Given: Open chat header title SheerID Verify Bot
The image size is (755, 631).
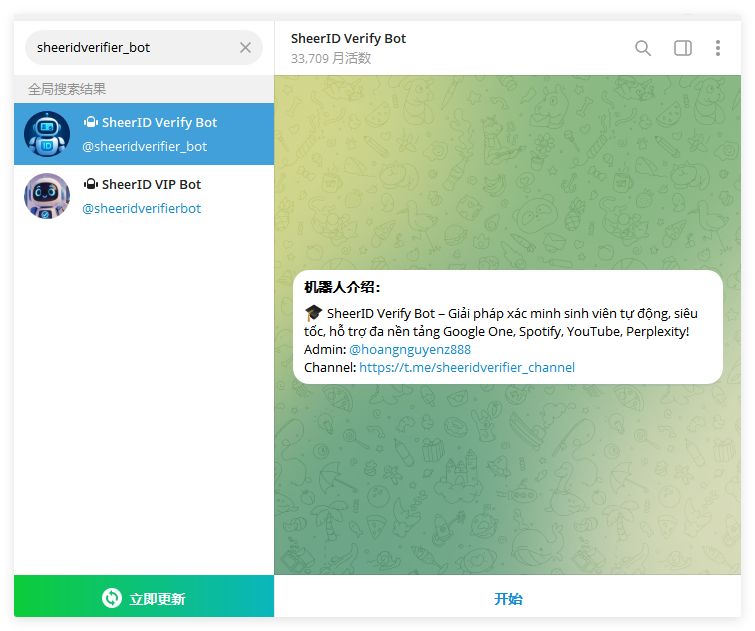Looking at the screenshot, I should (348, 39).
